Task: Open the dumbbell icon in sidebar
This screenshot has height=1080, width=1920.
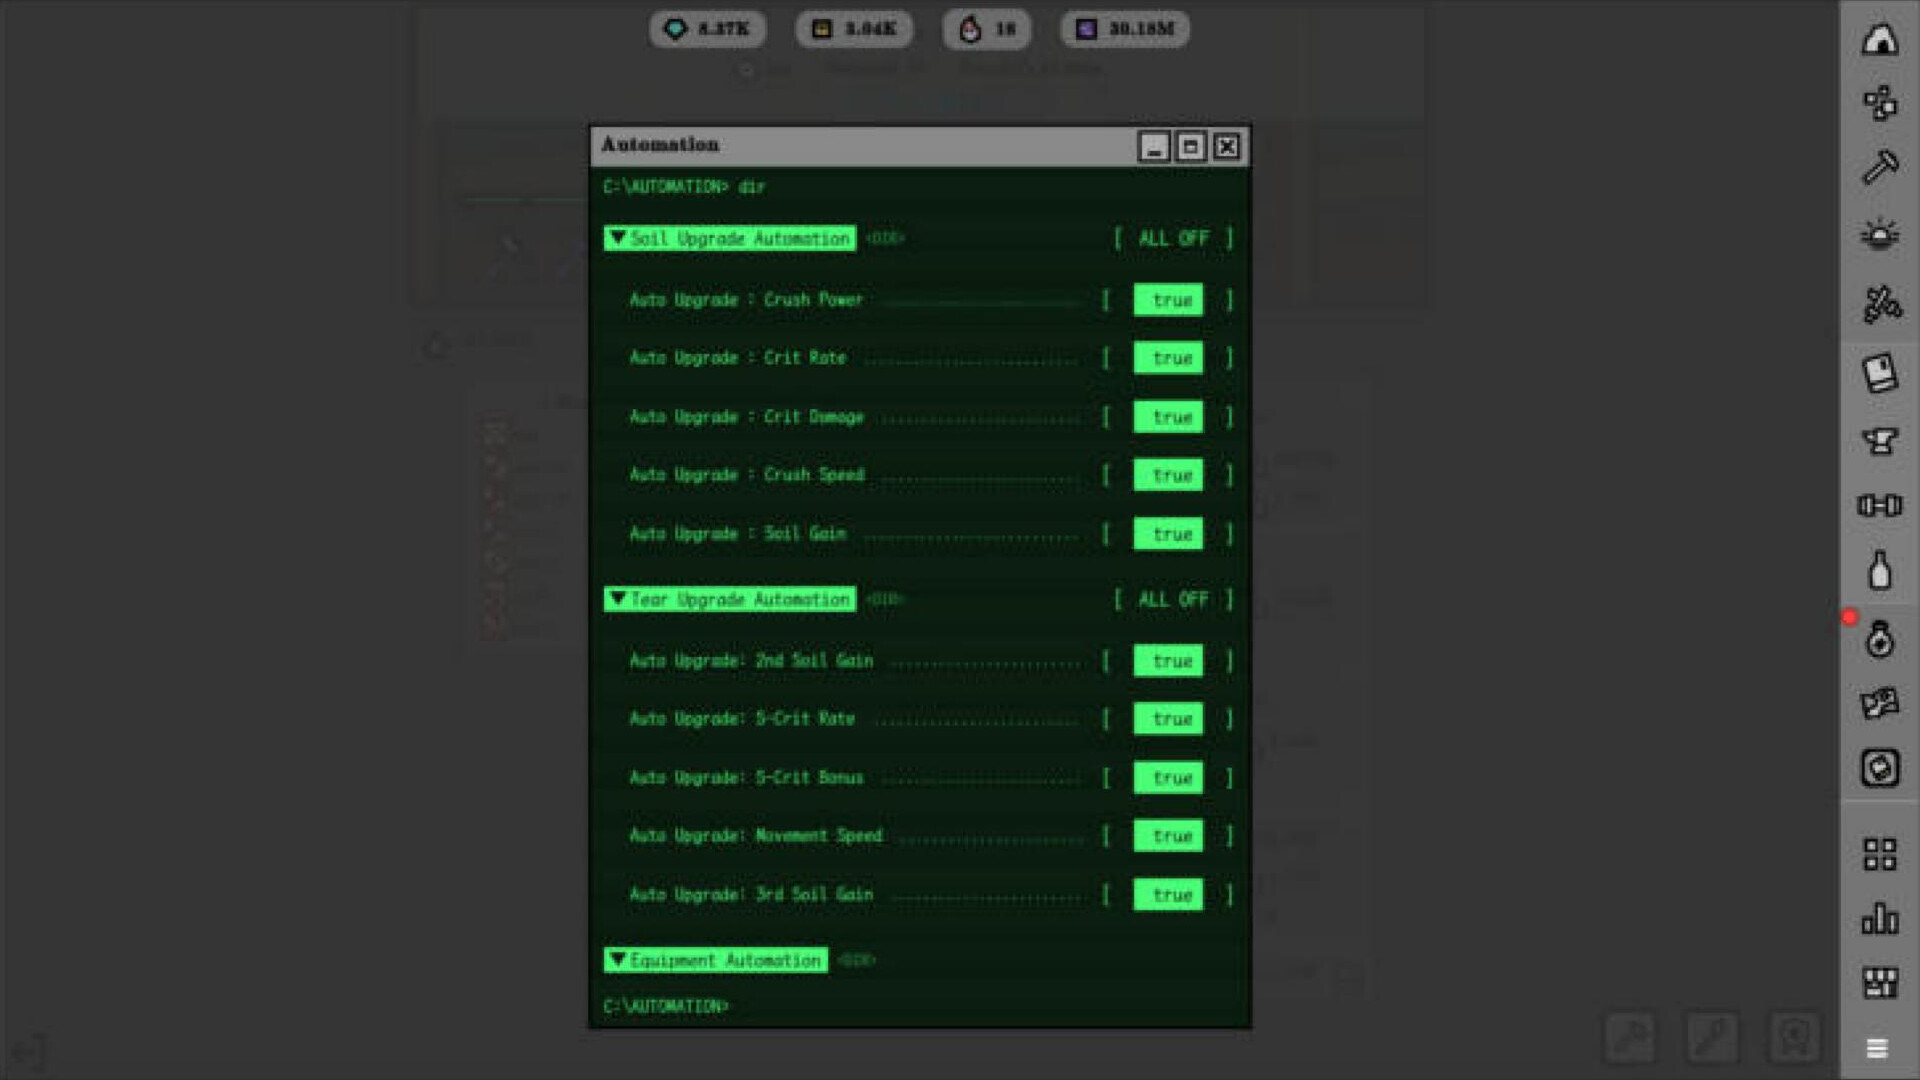Action: point(1880,506)
